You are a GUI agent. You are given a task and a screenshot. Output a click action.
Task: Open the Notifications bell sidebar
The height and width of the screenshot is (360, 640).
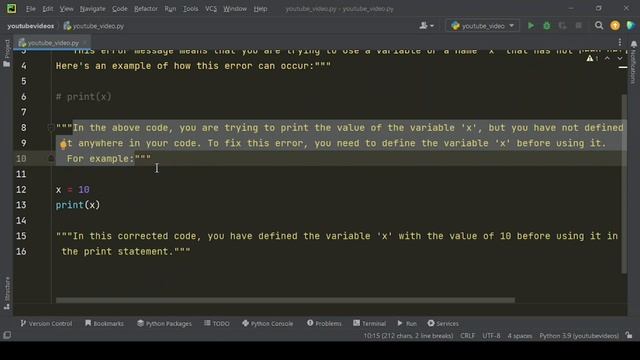(x=633, y=62)
